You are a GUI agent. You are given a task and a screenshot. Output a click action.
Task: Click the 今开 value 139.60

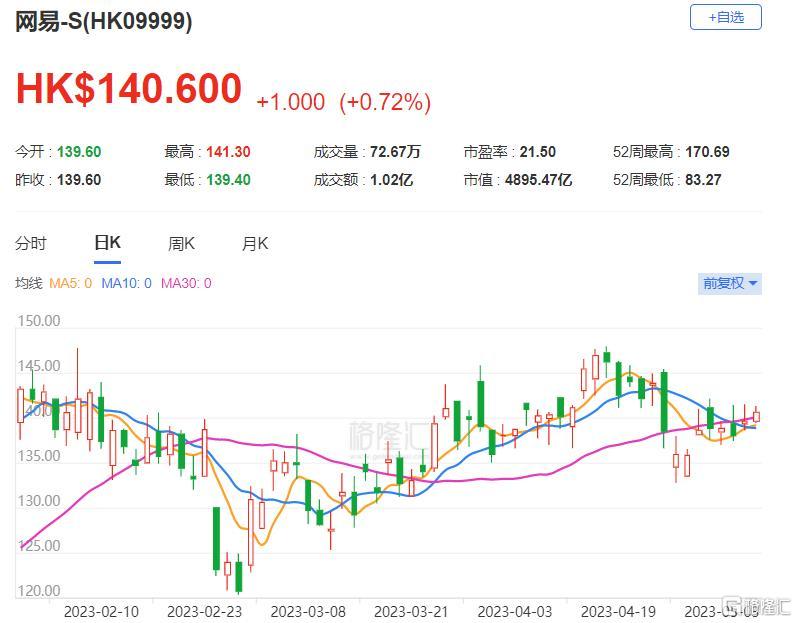(79, 151)
